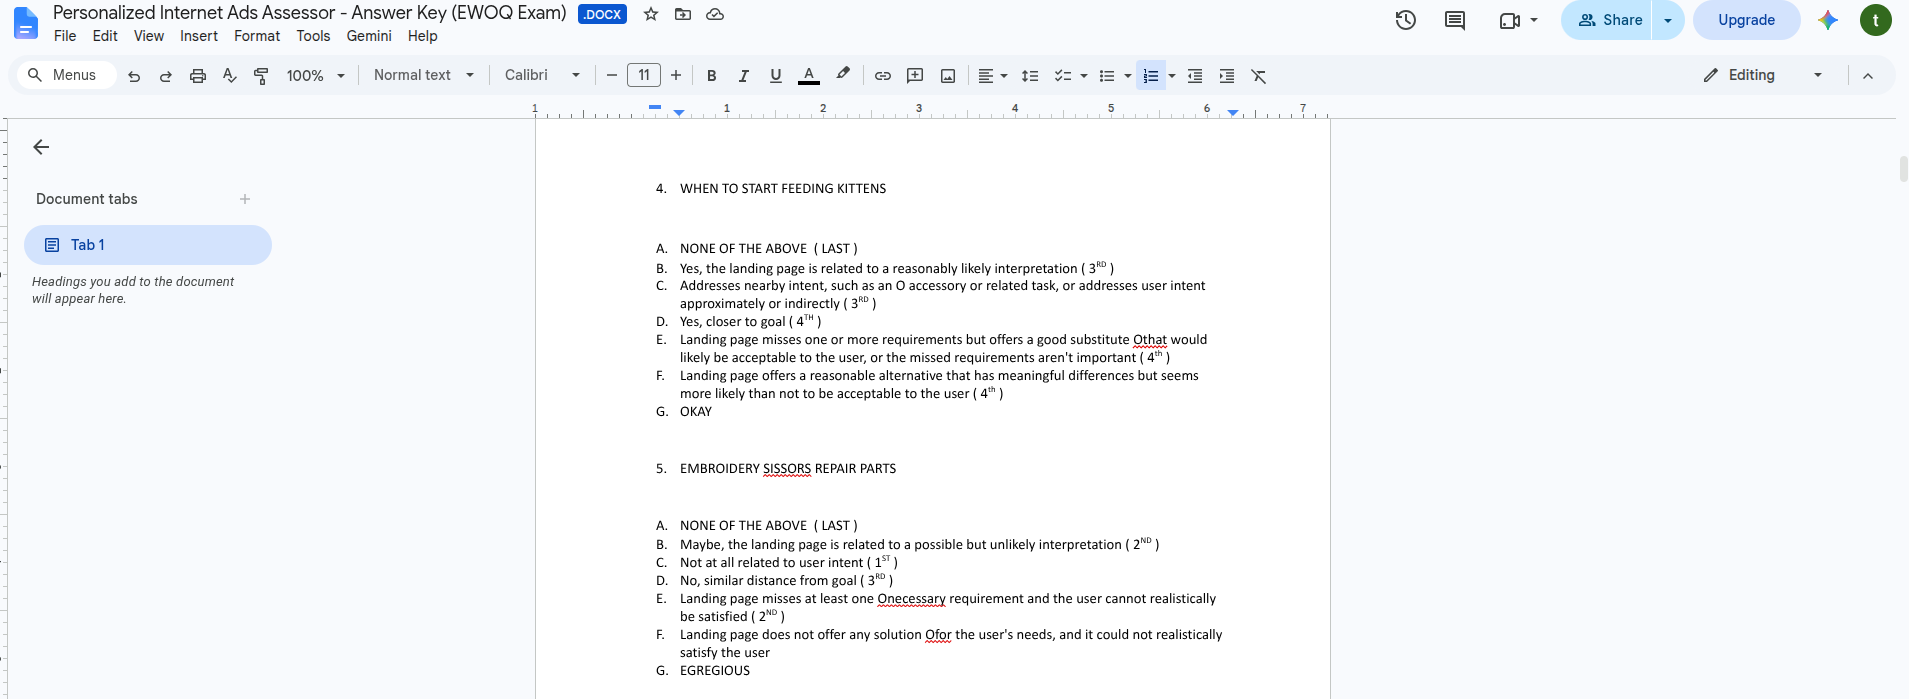Screen dimensions: 1909x699
Task: Open the View menu
Action: pos(149,36)
